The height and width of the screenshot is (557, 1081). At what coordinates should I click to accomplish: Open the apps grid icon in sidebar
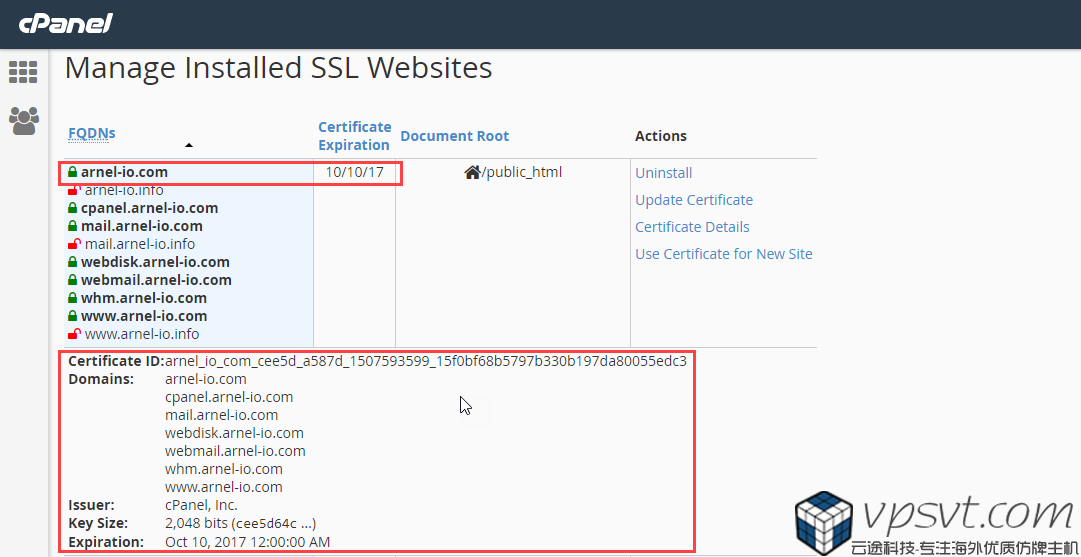(x=23, y=72)
